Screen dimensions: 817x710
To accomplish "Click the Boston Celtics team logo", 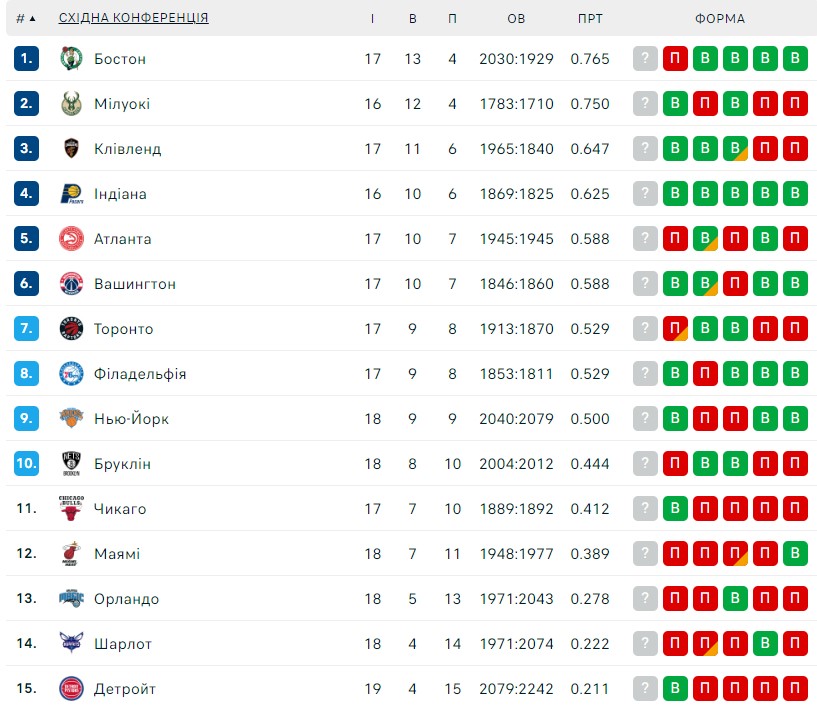I will (x=71, y=58).
